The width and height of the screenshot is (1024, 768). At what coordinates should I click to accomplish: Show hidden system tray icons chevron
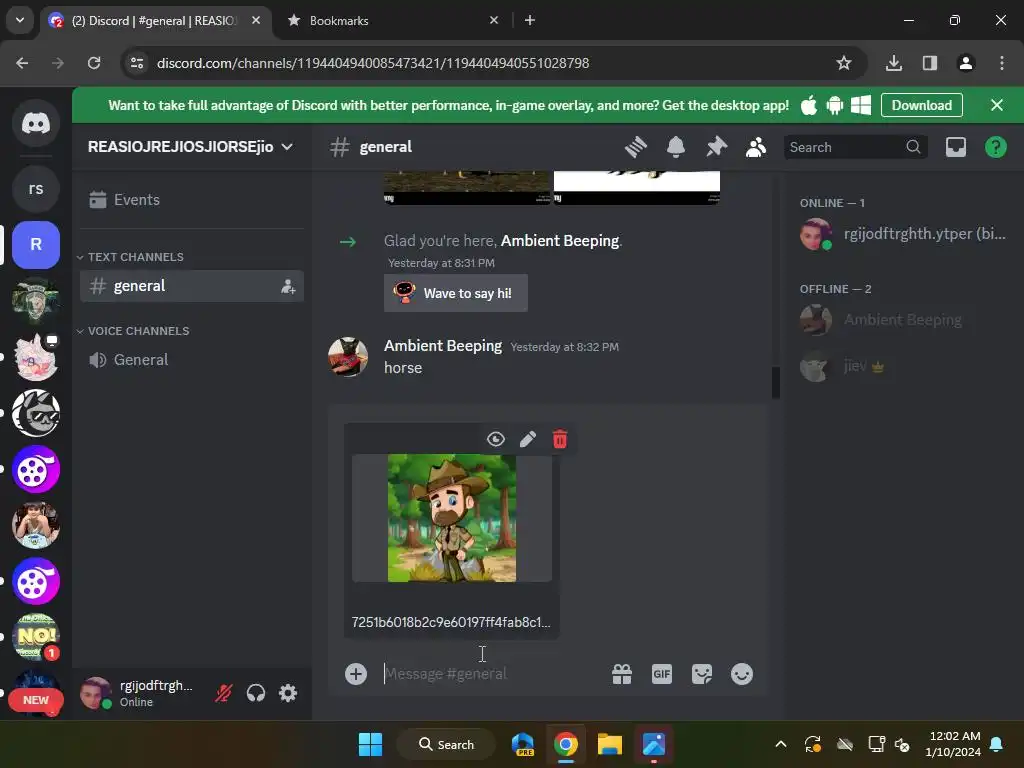click(780, 744)
